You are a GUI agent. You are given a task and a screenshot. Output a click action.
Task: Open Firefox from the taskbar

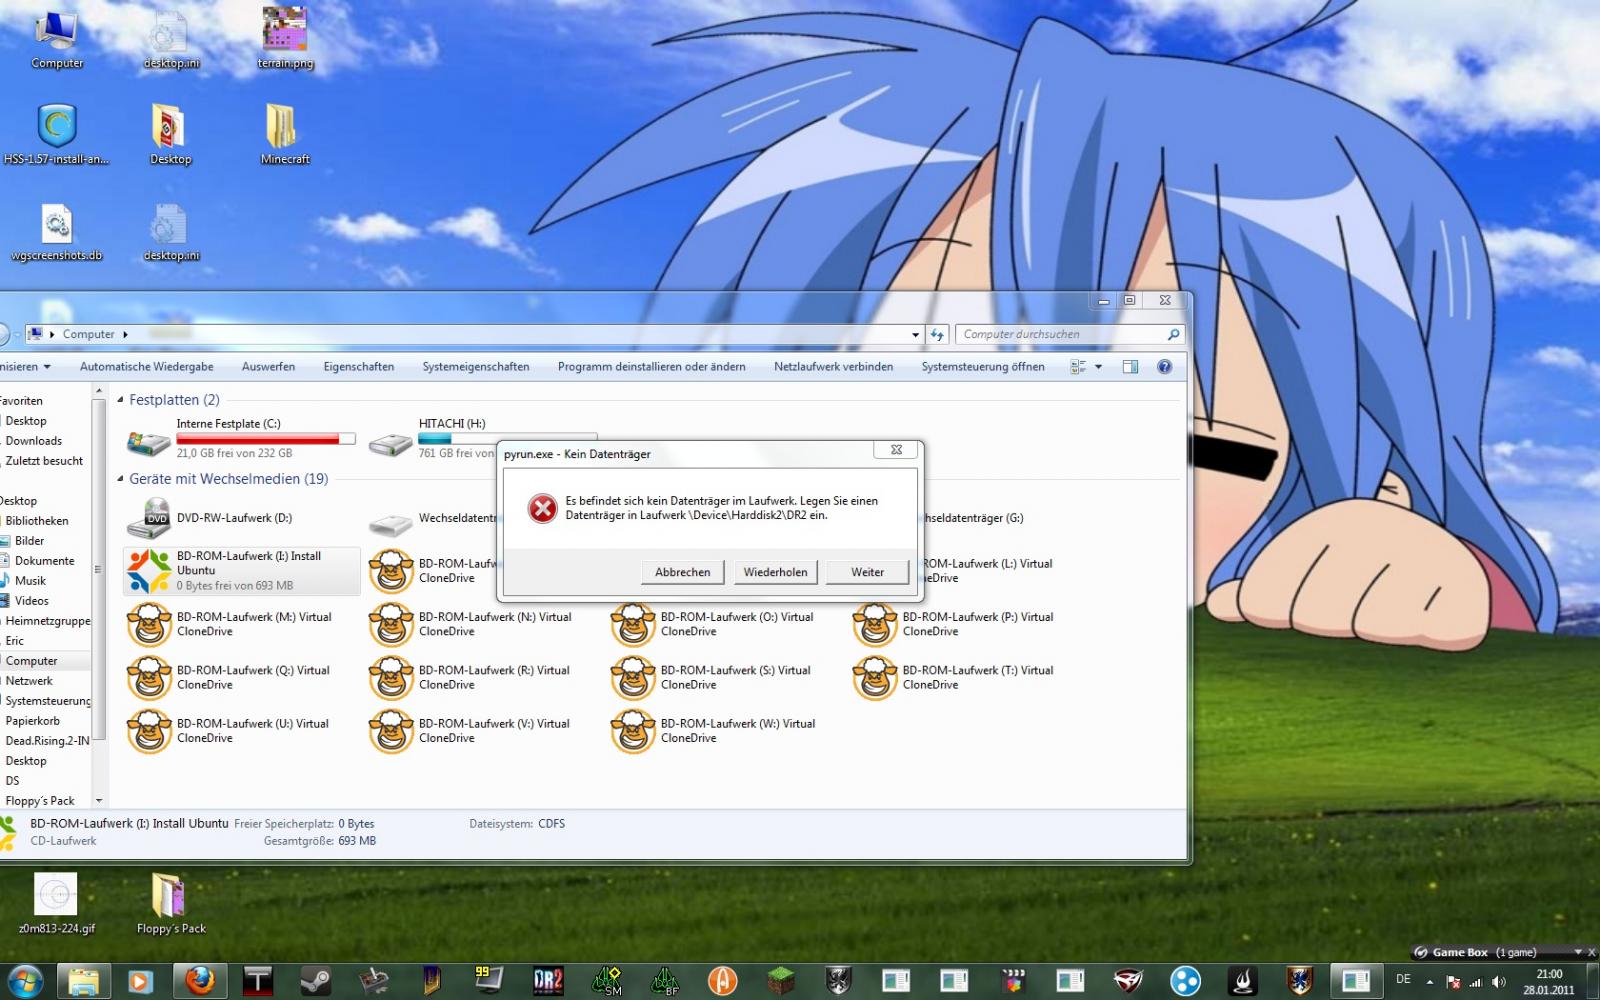click(x=200, y=981)
